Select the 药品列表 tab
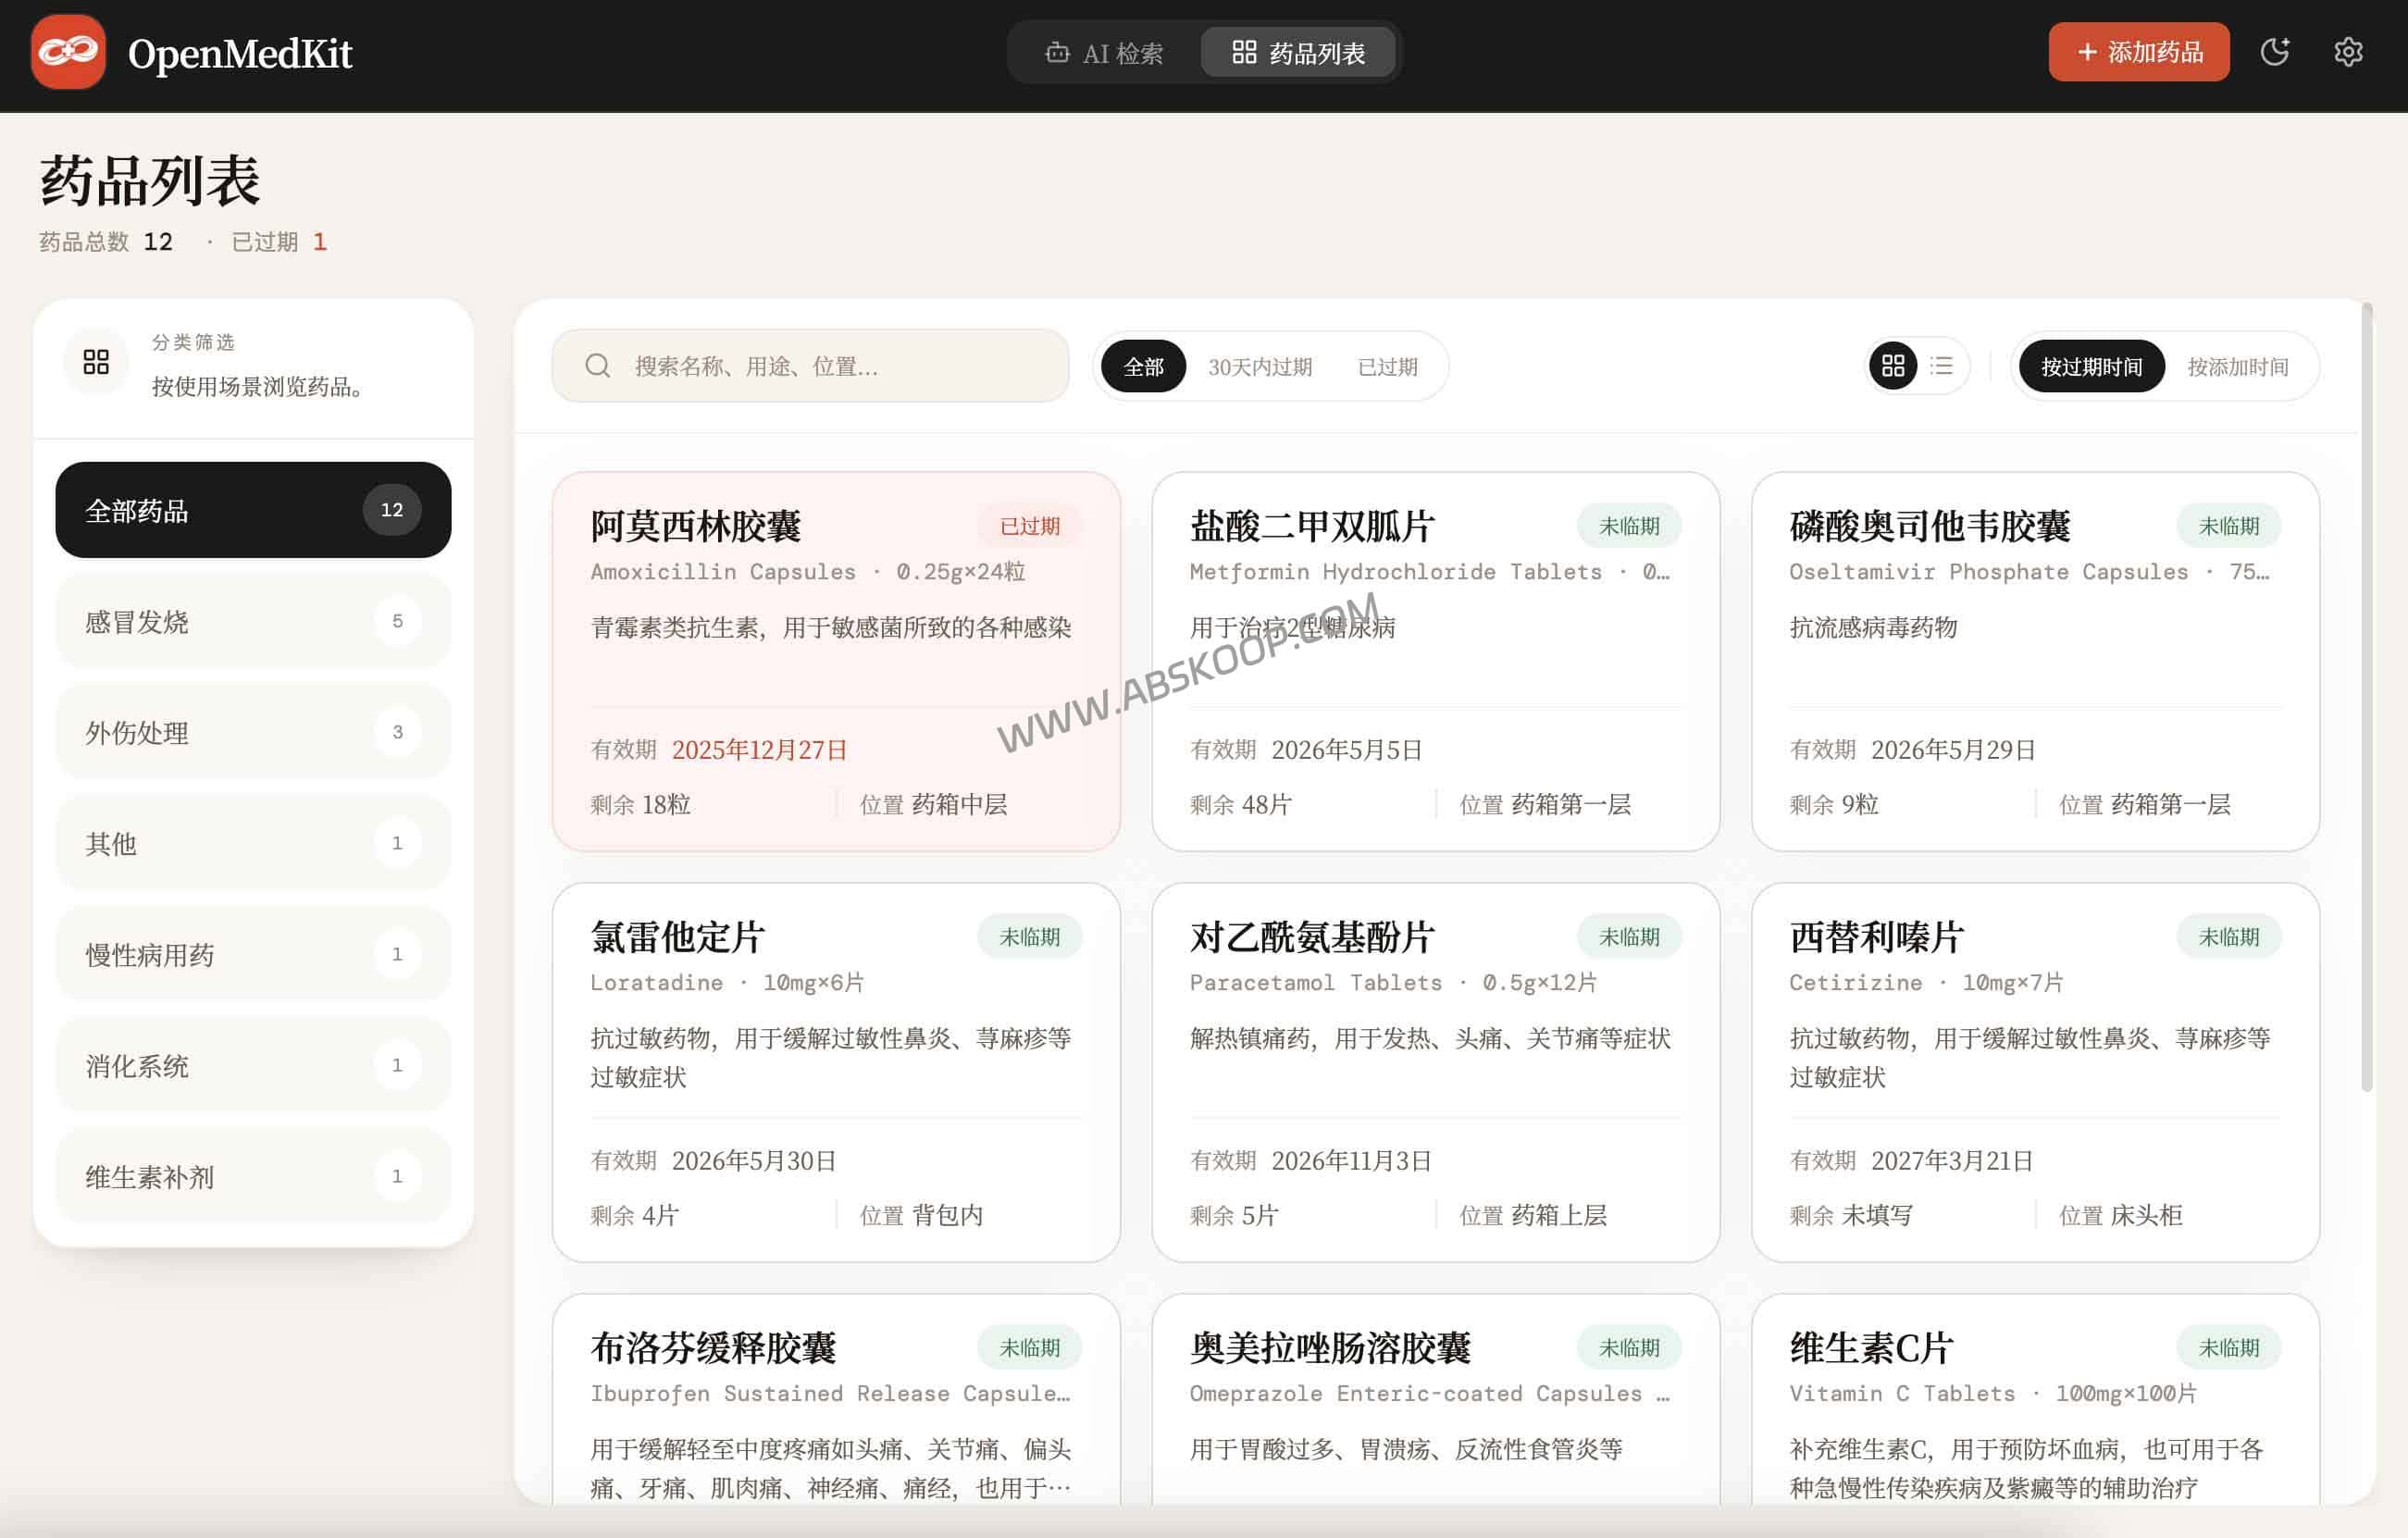The image size is (2408, 1538). (x=1298, y=53)
